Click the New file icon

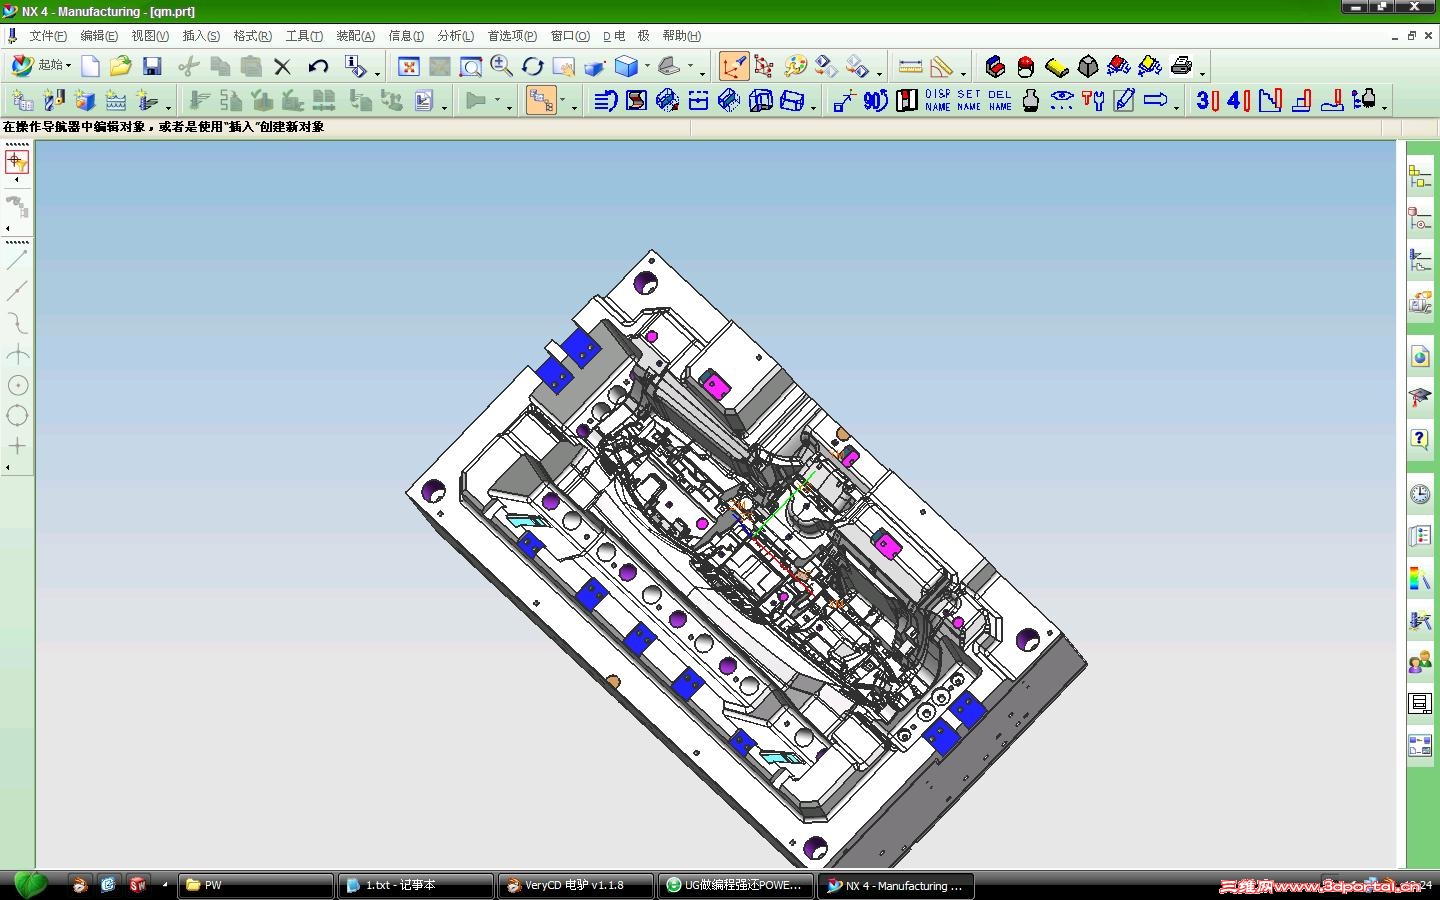(90, 67)
